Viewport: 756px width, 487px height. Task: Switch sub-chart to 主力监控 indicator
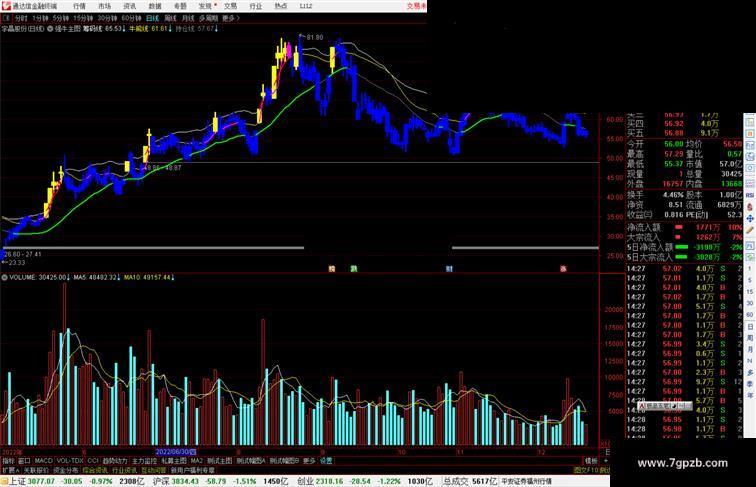(x=144, y=461)
